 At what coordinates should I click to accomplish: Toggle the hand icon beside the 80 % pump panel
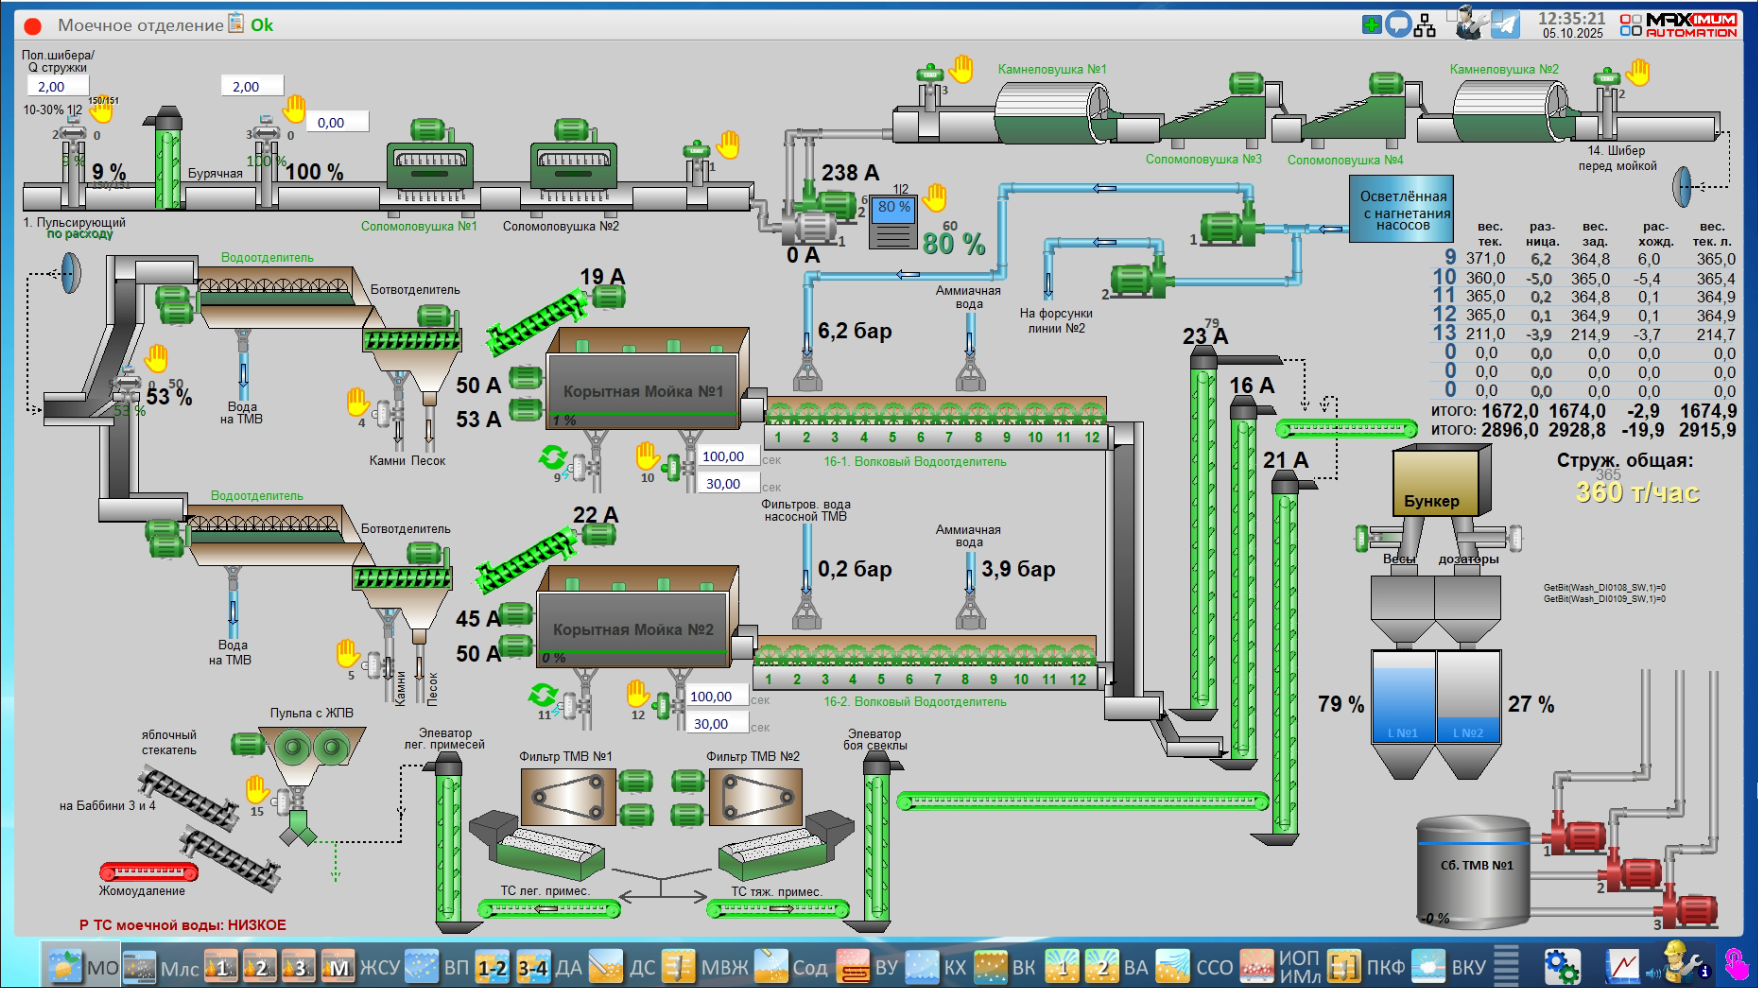[x=935, y=197]
